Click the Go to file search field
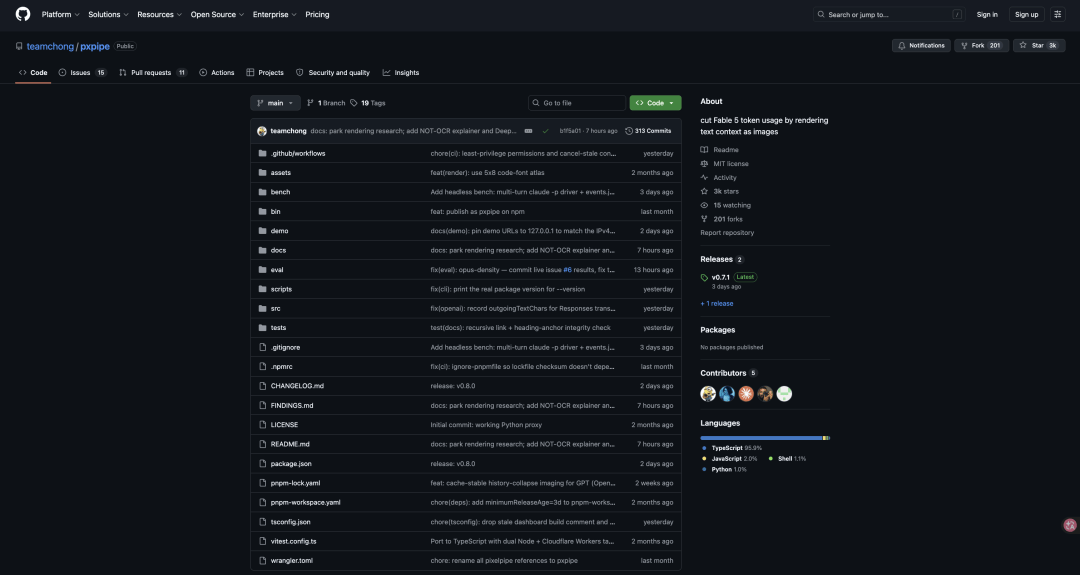 click(577, 103)
